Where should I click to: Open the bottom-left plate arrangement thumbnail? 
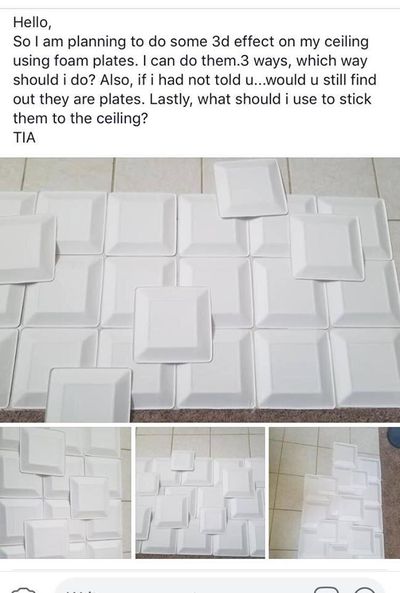click(65, 492)
